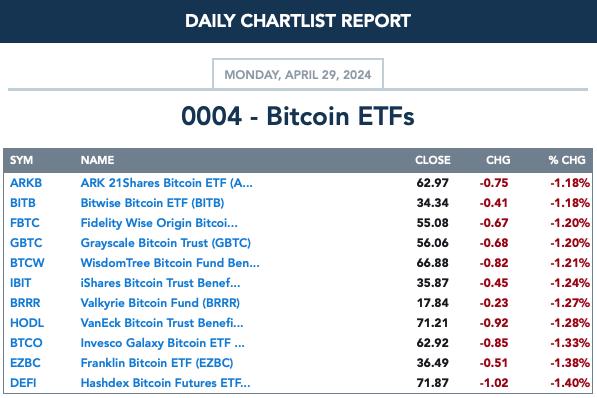Open Grayscale Bitcoin Trust (GBTC) link
Screen dimensions: 597x398
tap(166, 243)
